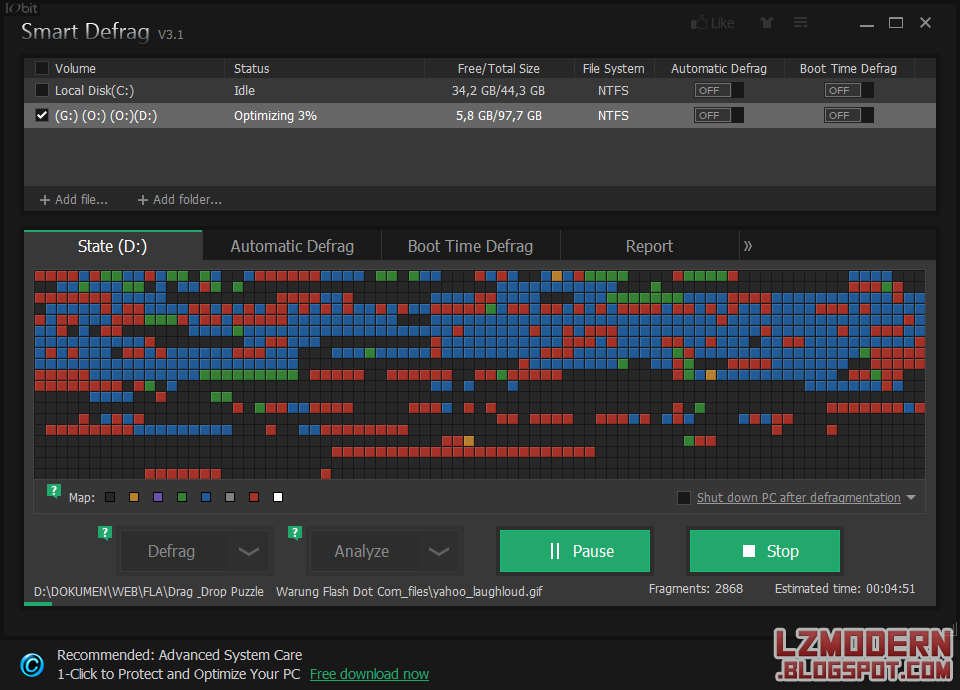Click the help icon next to Defrag
Screen dimensions: 960x690
(105, 533)
